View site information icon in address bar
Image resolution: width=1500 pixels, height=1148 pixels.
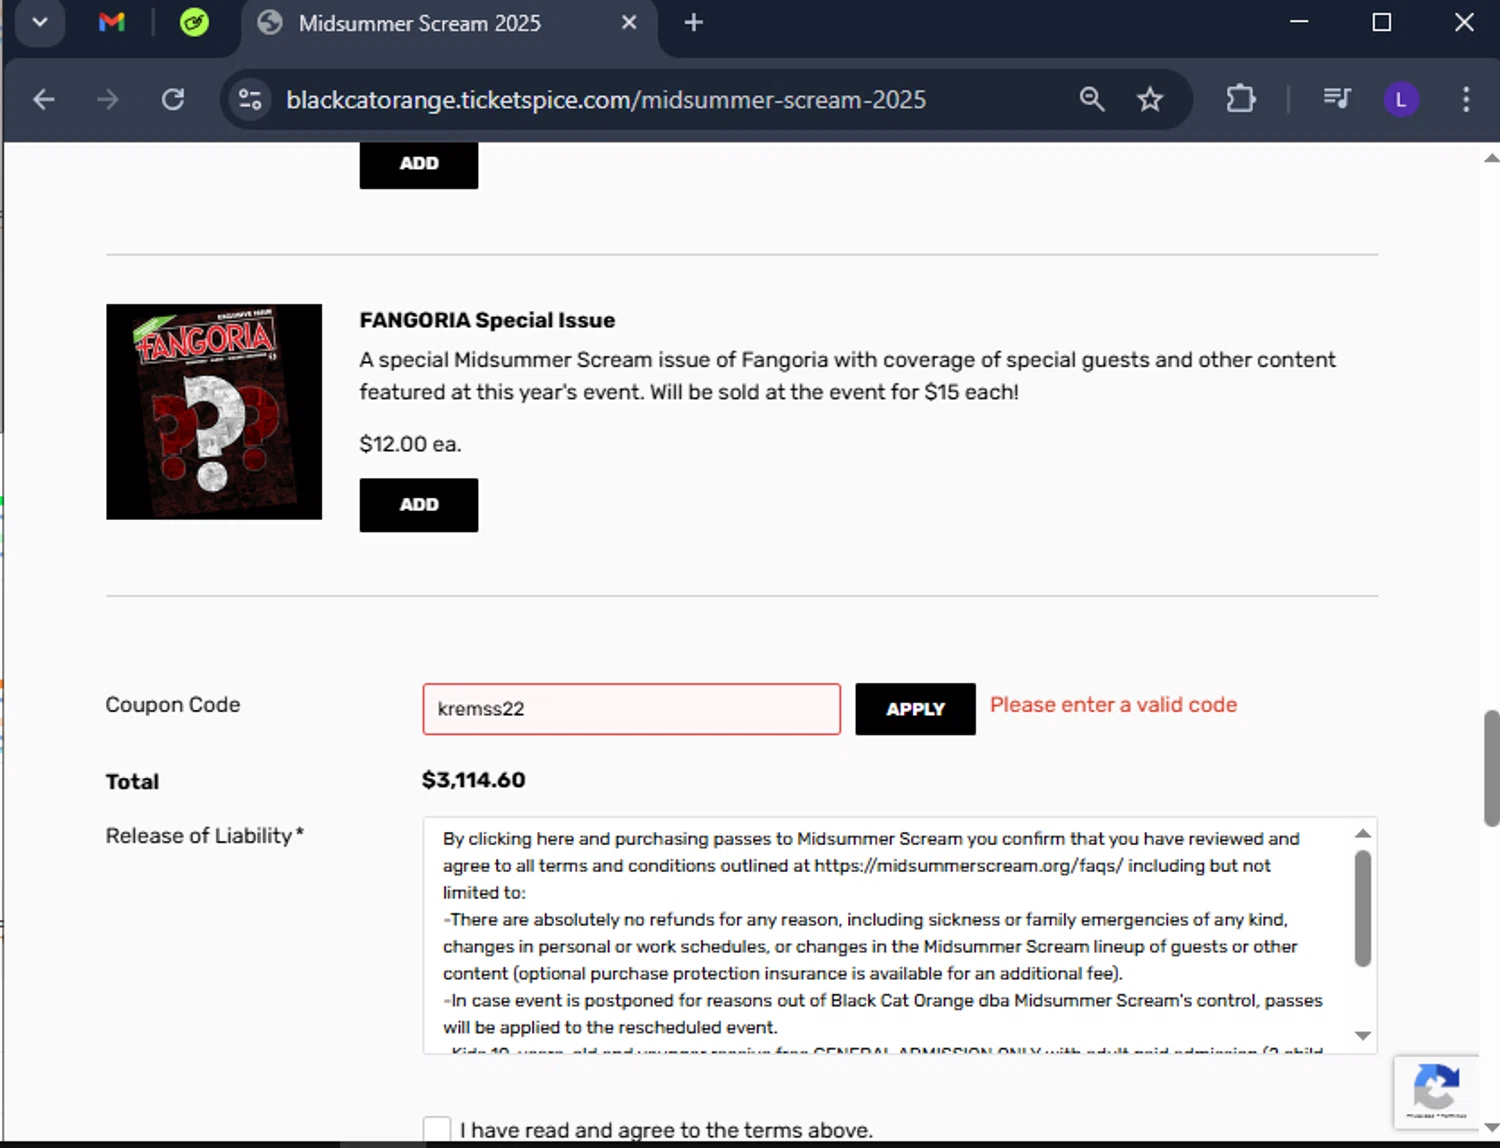250,99
